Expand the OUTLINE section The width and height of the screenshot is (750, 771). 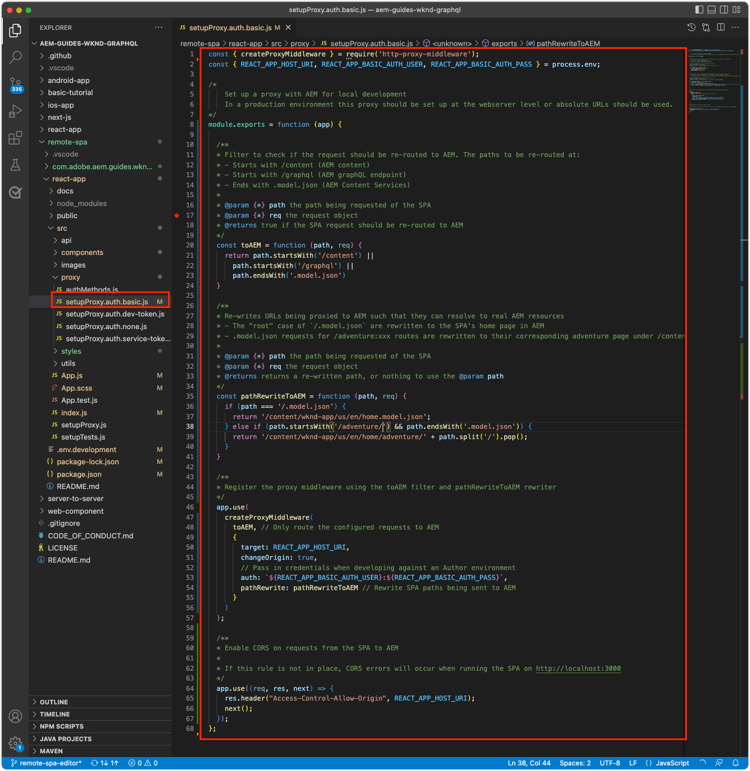pos(54,702)
